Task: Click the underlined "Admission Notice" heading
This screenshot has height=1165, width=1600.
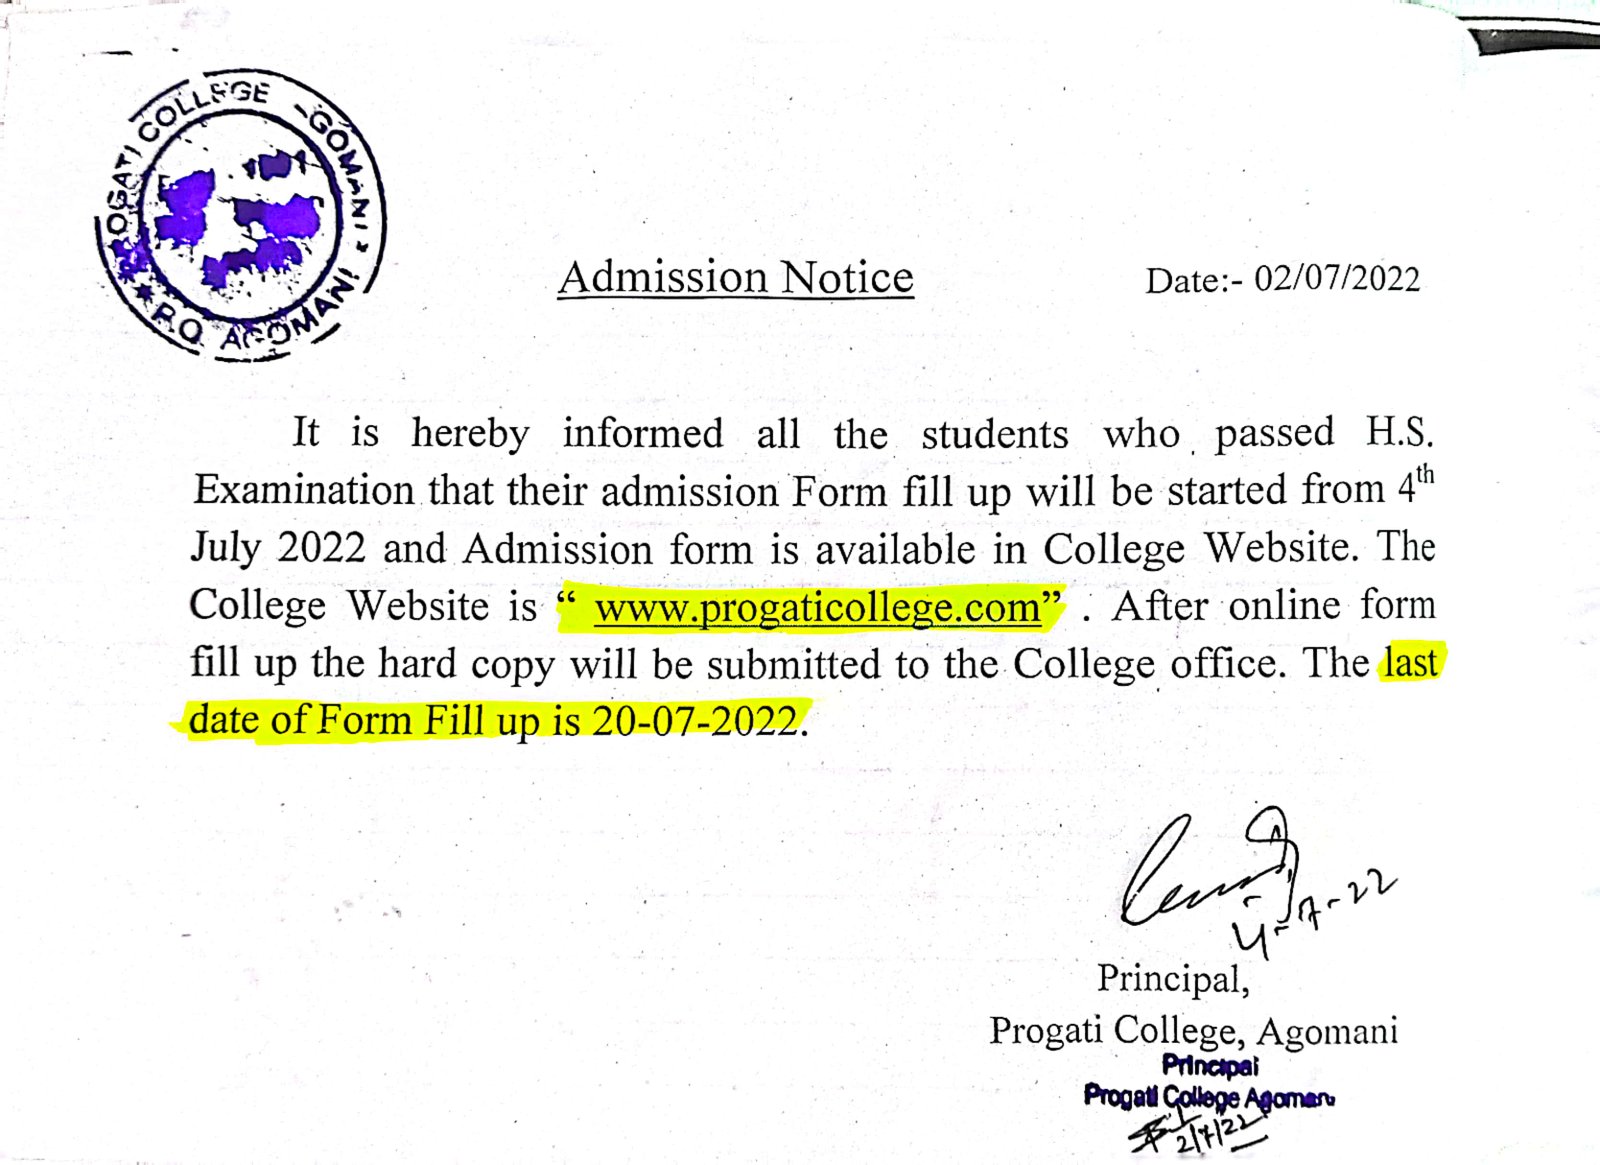Action: [x=735, y=277]
